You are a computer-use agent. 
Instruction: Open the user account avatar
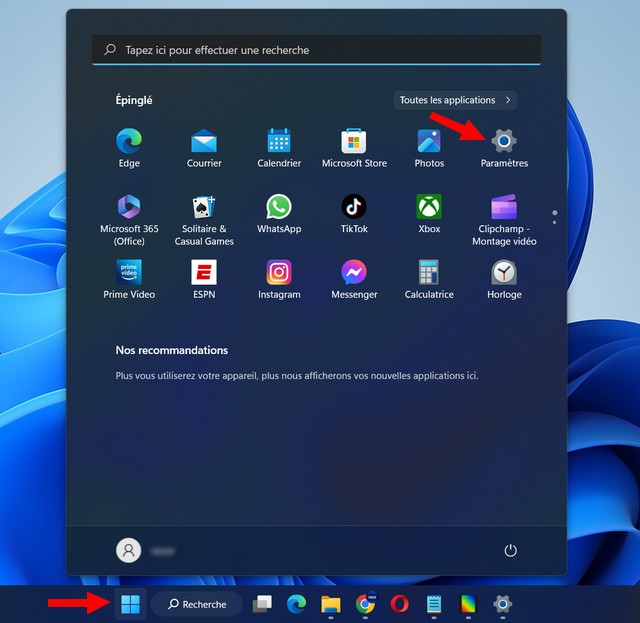click(x=129, y=550)
